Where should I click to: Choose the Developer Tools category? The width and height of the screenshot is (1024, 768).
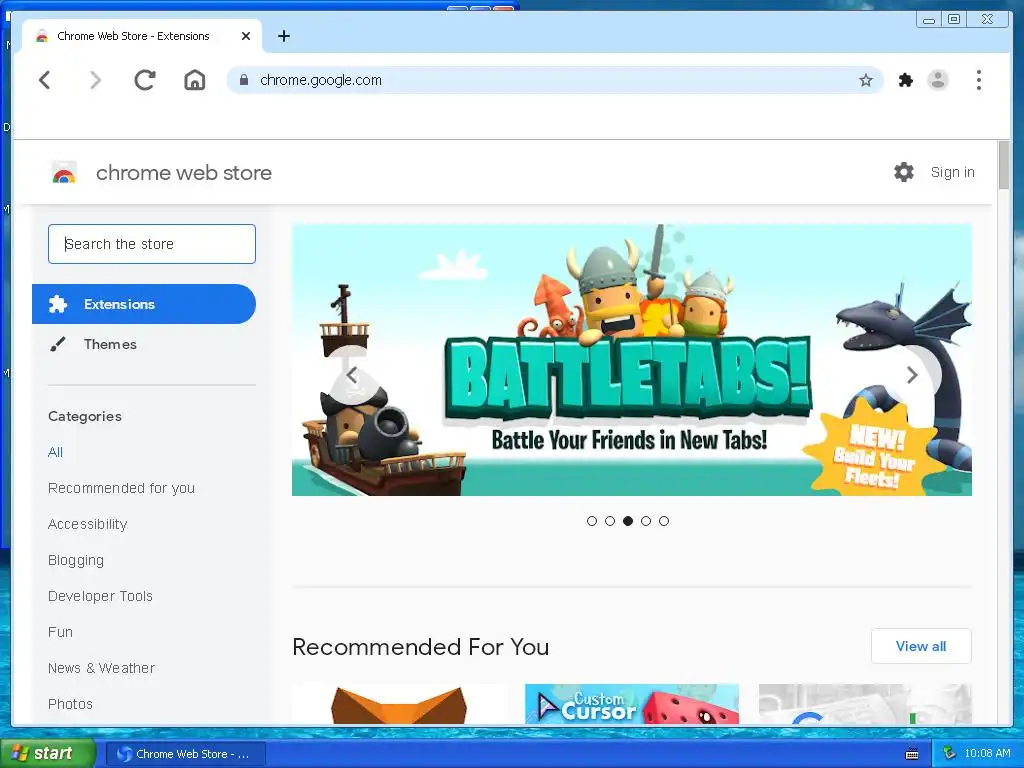(x=100, y=596)
